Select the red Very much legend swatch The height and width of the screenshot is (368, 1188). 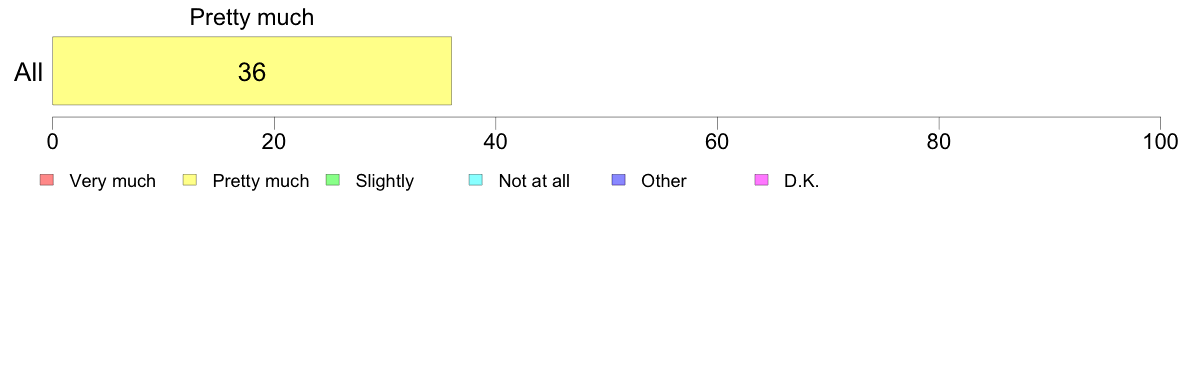point(47,180)
